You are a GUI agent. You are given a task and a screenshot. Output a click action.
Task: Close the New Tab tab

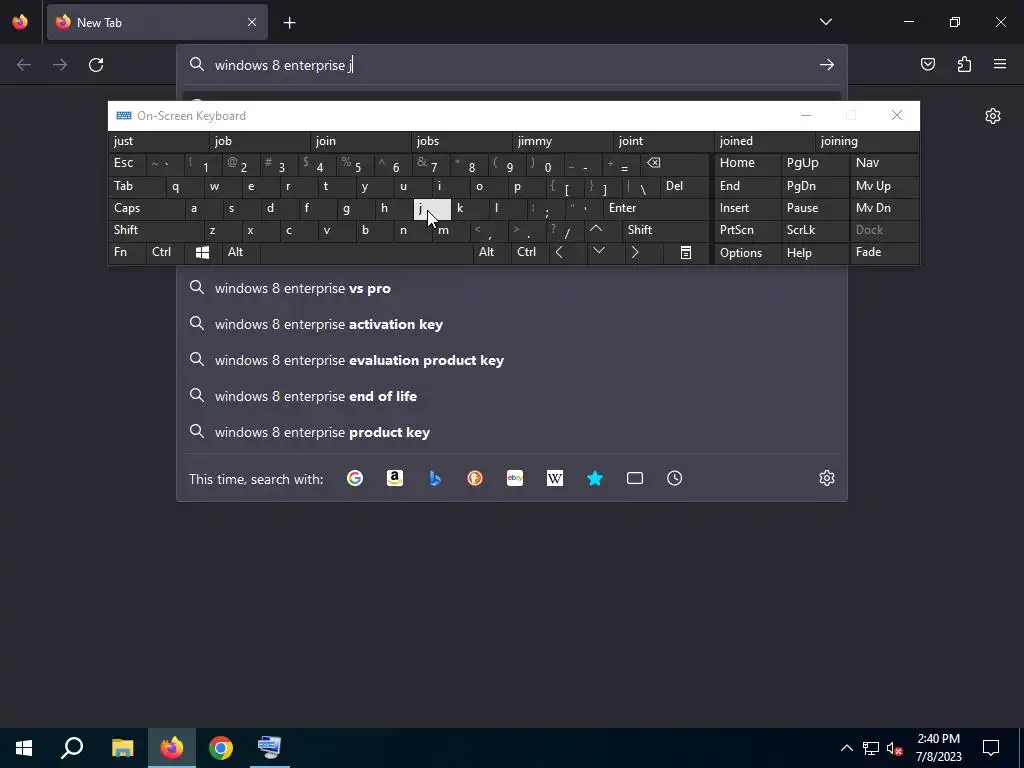(252, 22)
